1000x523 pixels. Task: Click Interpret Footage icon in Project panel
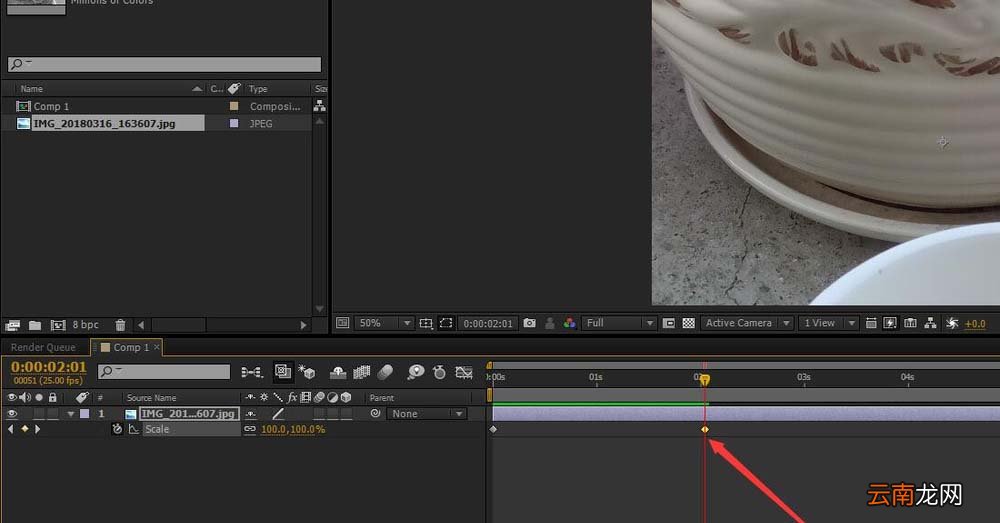pos(12,325)
